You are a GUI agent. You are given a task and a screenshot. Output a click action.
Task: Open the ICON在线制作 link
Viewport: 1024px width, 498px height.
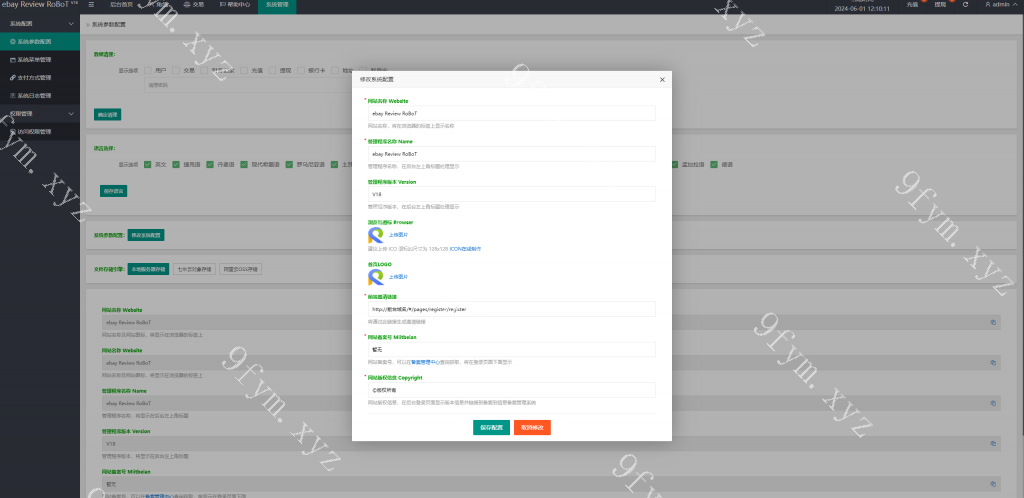[x=465, y=249]
